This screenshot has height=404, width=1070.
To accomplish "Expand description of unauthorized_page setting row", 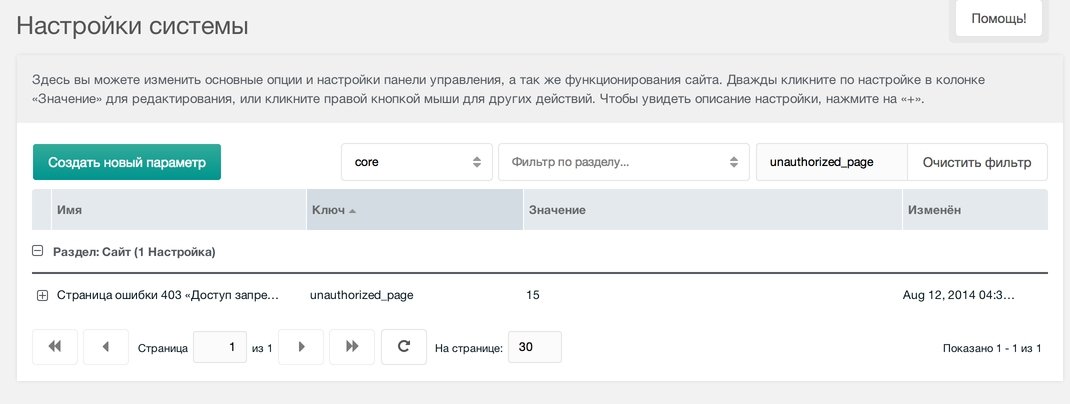I will (x=42, y=295).
